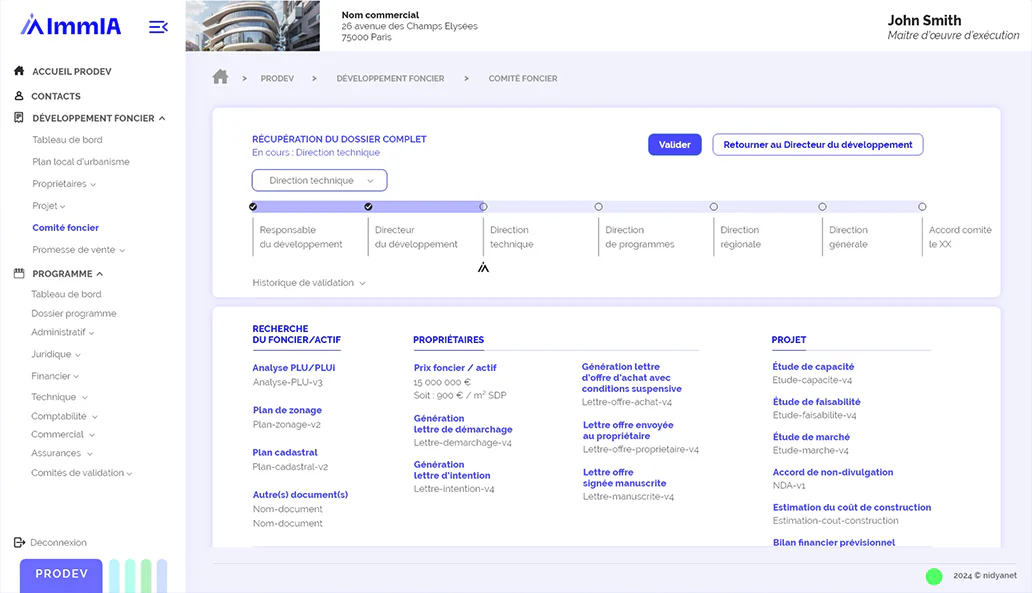Select the Direction régionale step marker
This screenshot has height=593, width=1032.
point(713,207)
